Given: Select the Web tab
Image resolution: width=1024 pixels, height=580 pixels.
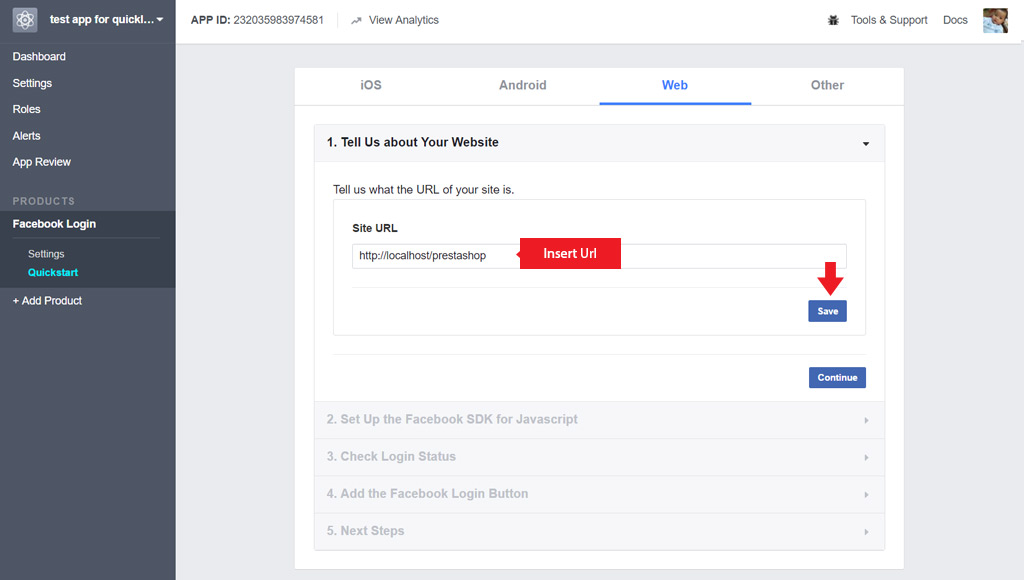Looking at the screenshot, I should 675,86.
